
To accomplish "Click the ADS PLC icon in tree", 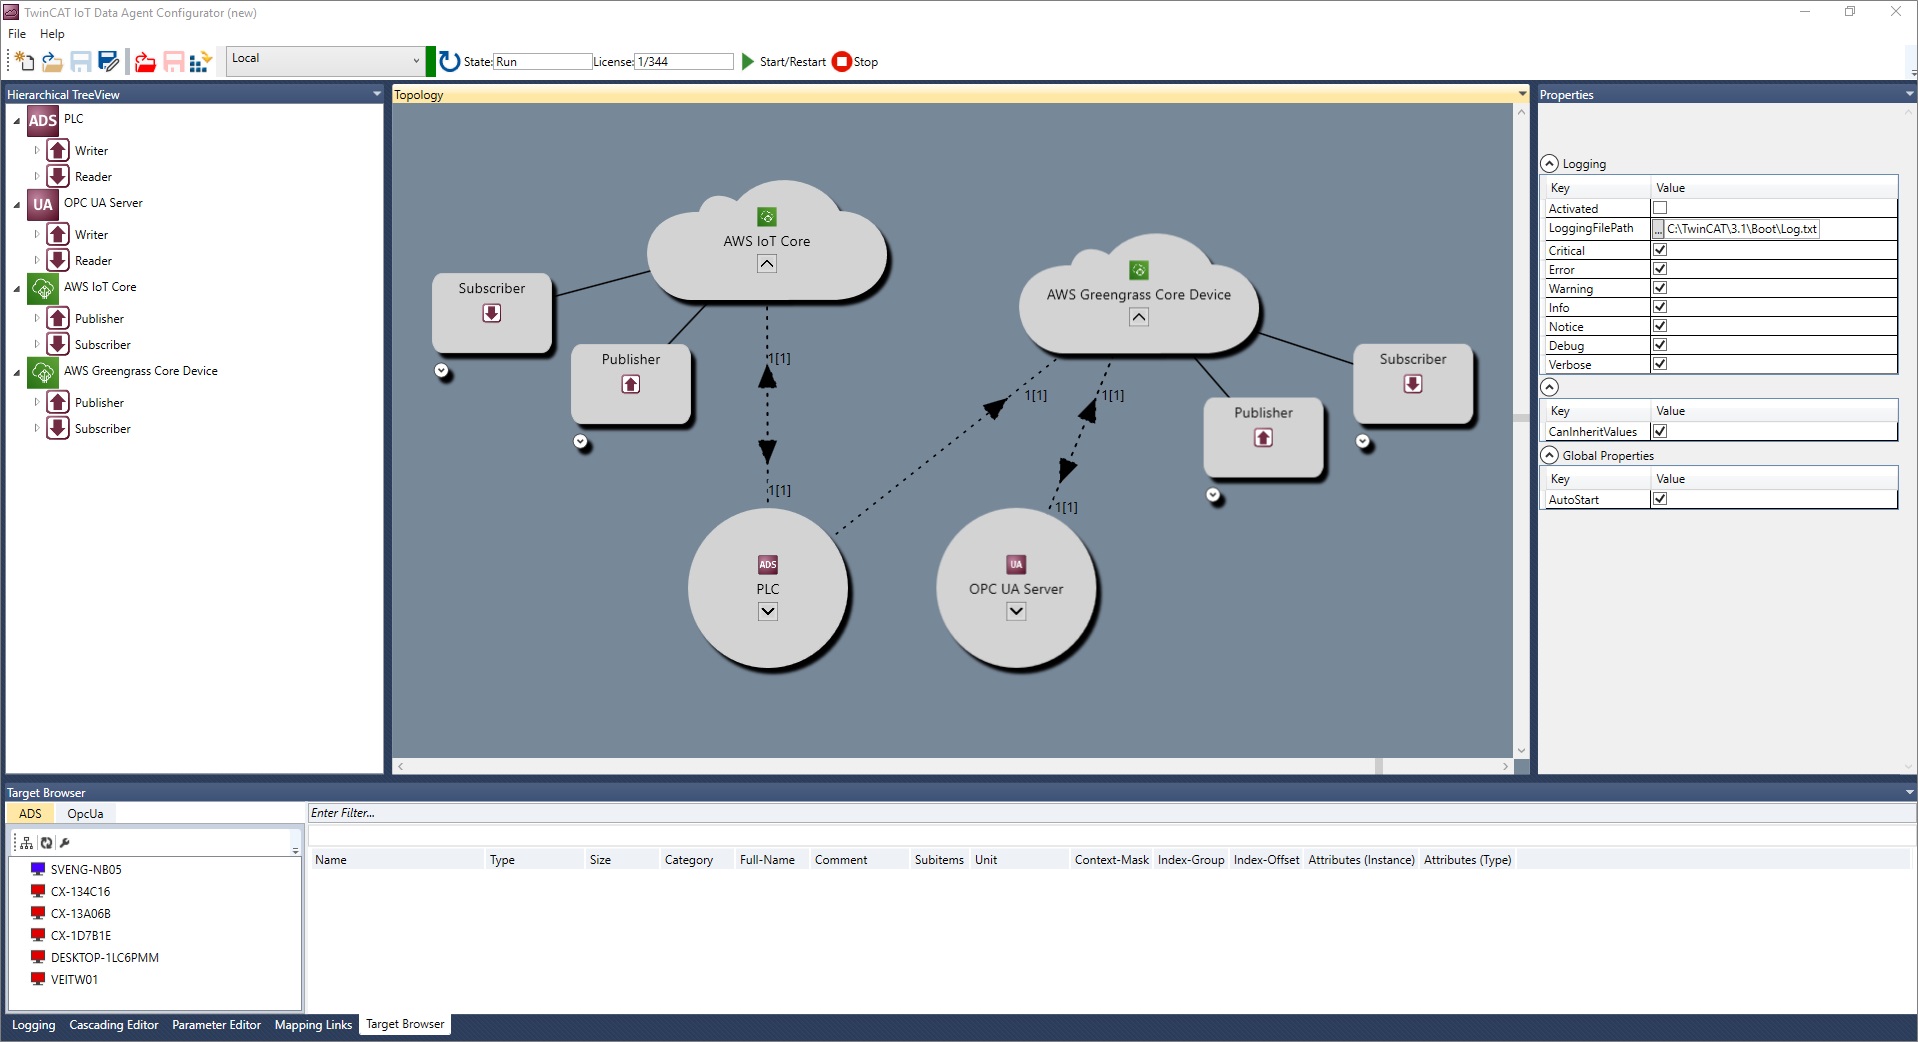I will click(42, 120).
